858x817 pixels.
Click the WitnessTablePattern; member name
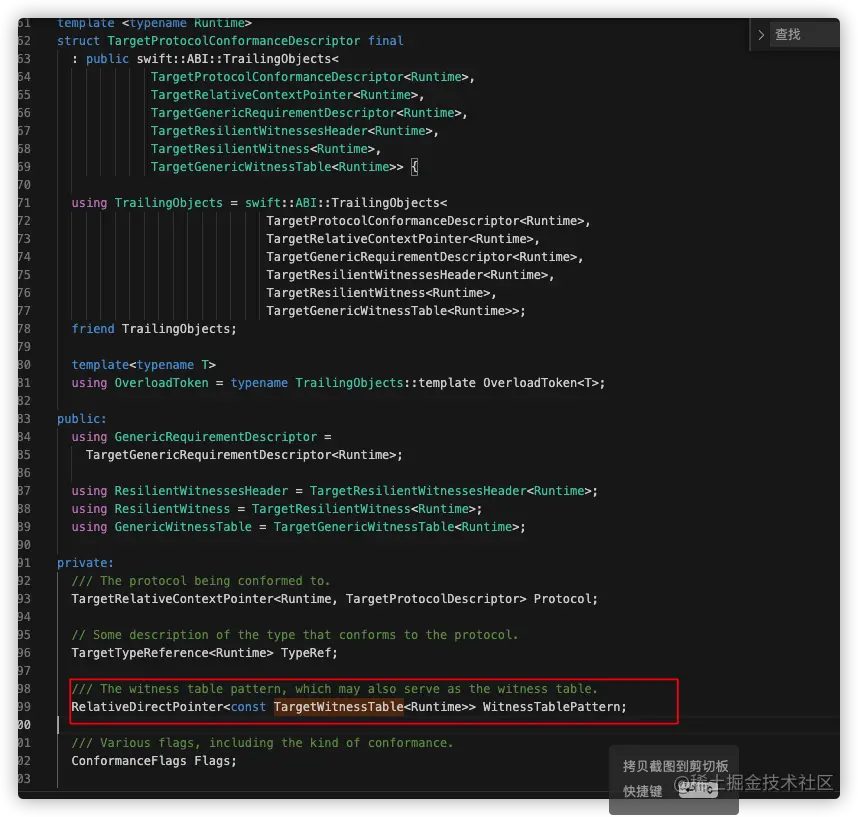point(554,707)
